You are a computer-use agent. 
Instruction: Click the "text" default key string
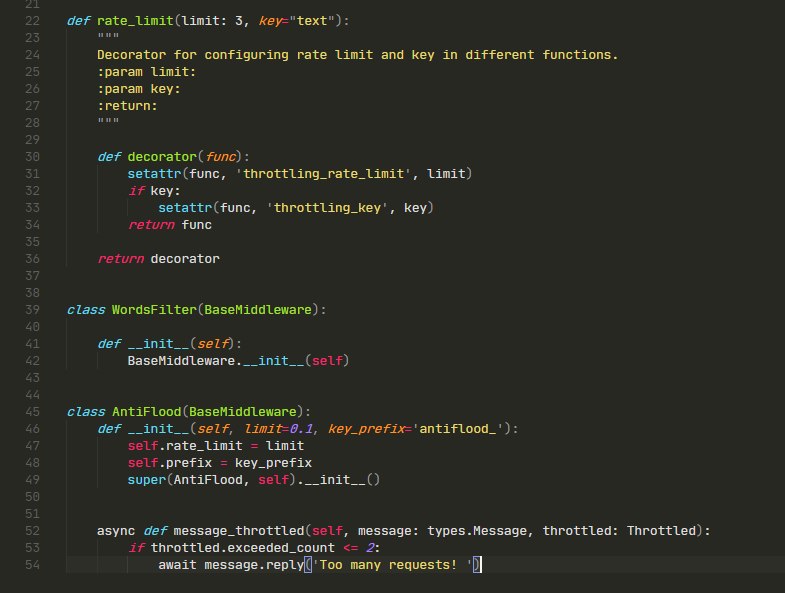tap(312, 21)
